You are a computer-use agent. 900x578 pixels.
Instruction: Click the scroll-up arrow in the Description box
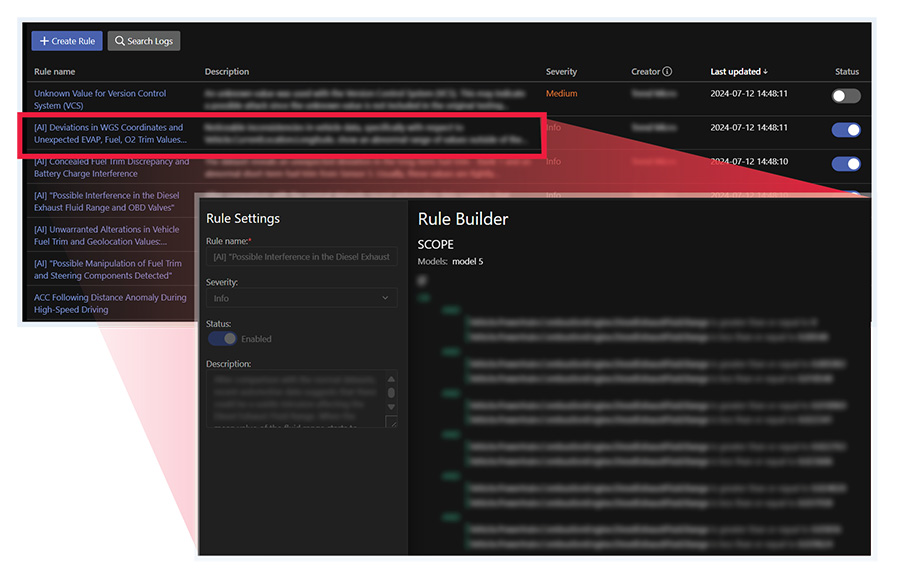(389, 378)
